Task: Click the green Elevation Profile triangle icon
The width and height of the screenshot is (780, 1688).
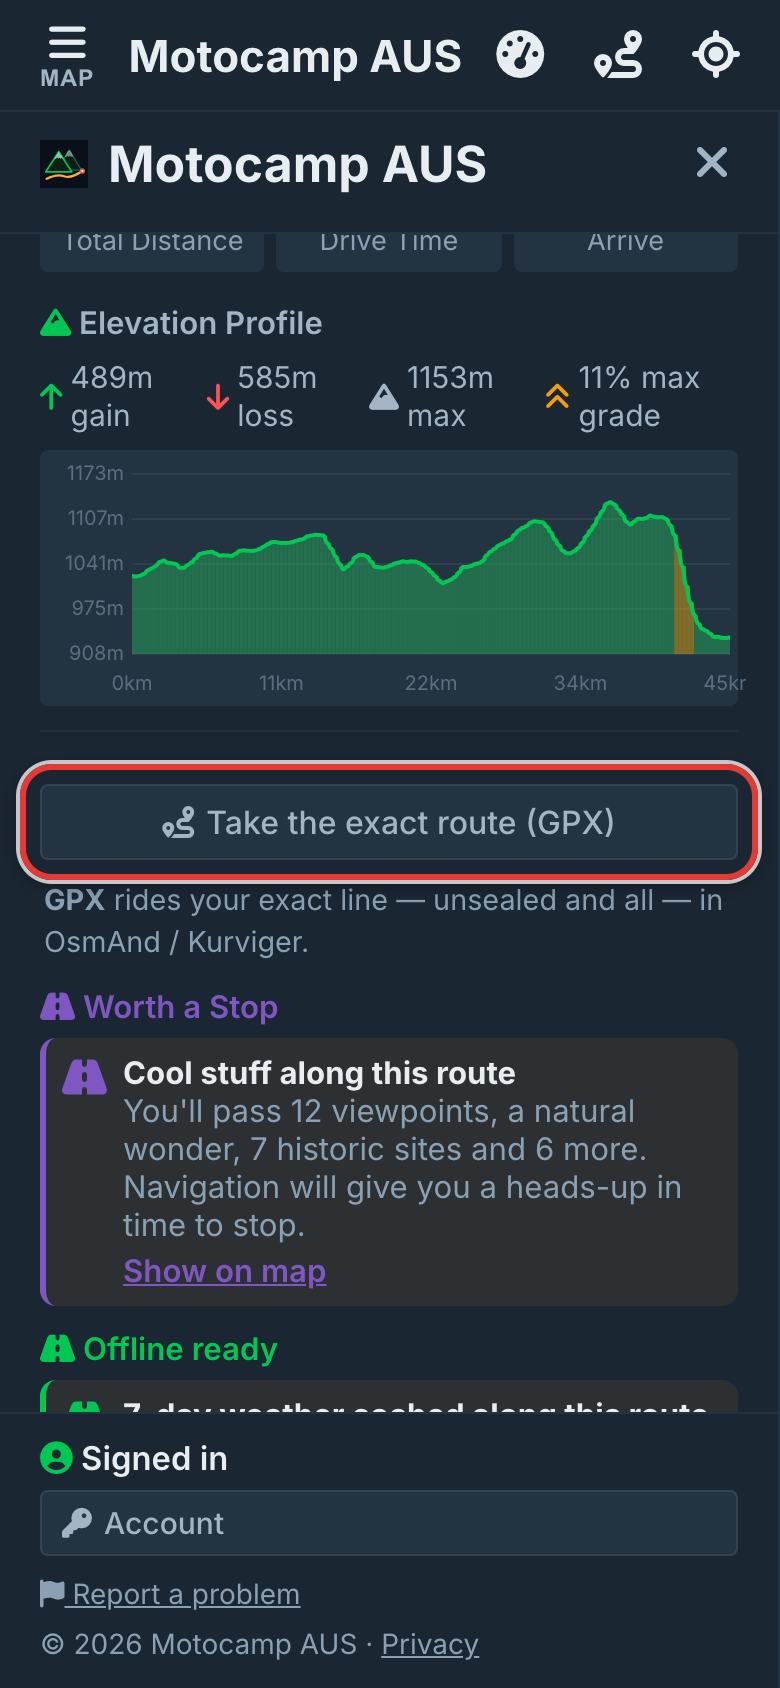Action: 55,323
